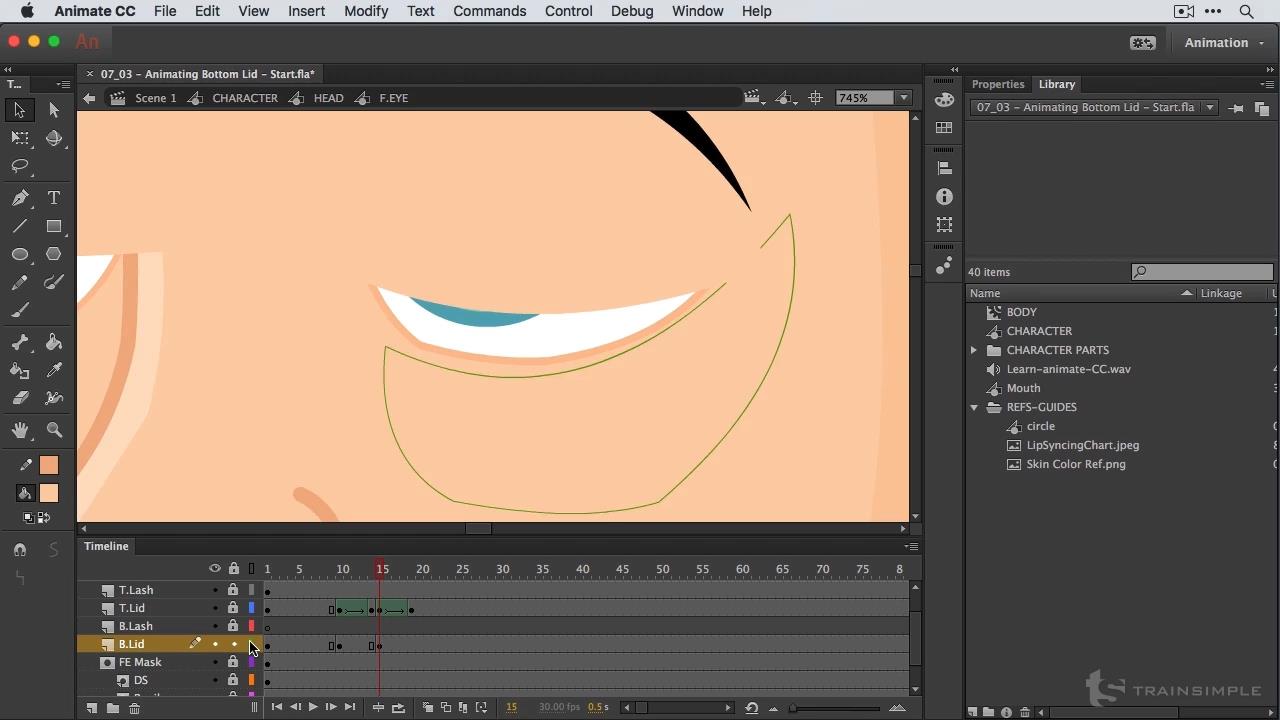Screen dimensions: 1280x720
Task: Select the Free Transform tool
Action: pos(20,138)
